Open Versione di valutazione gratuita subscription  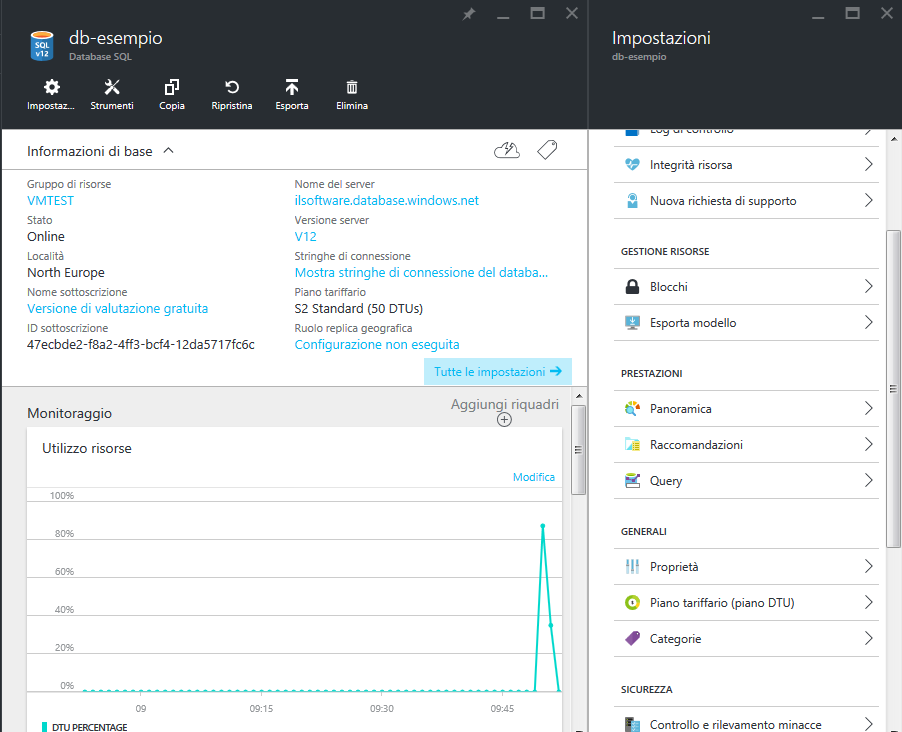pyautogui.click(x=117, y=308)
